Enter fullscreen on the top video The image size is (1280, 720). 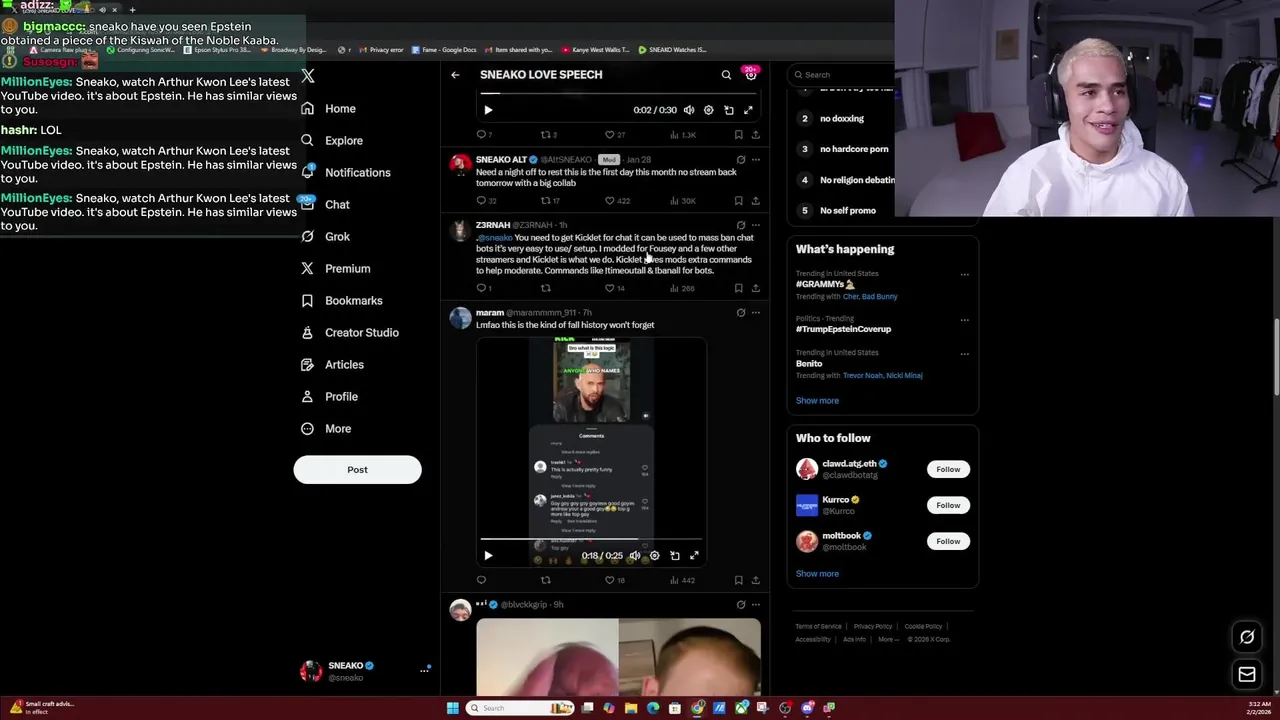point(748,110)
